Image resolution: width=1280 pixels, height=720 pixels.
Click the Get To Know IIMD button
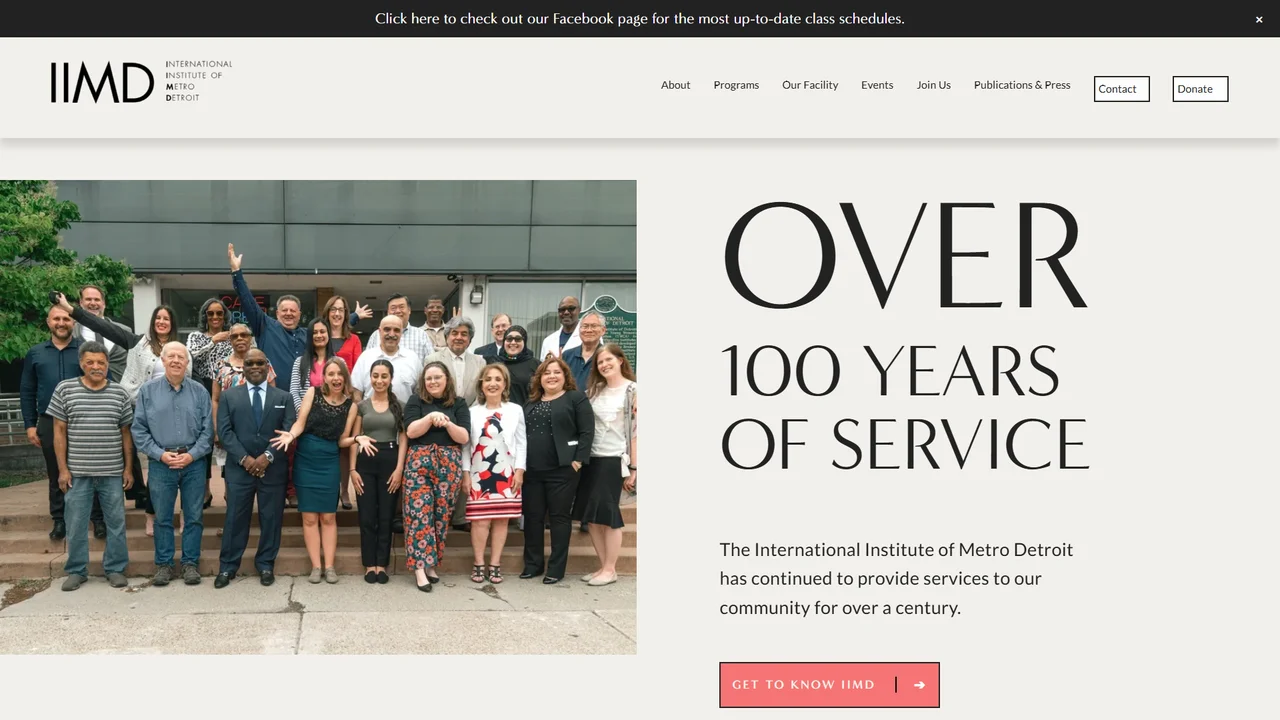[x=829, y=685]
